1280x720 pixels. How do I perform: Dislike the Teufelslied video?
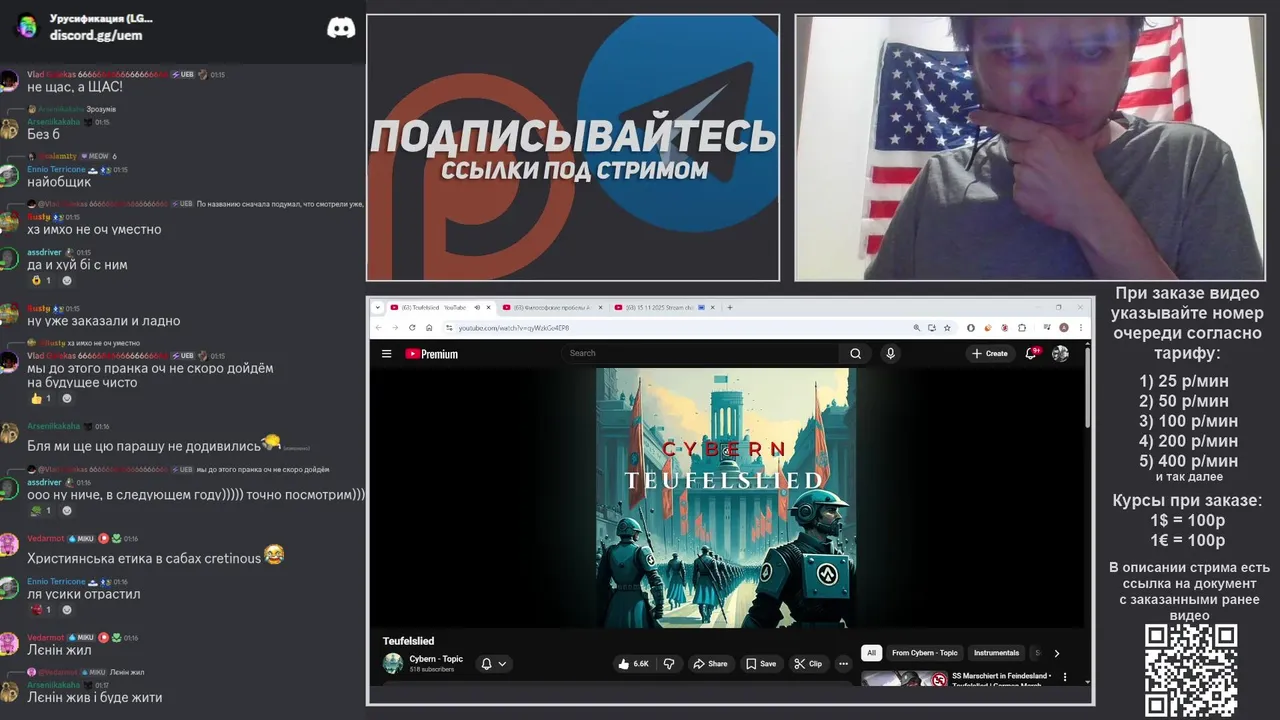(x=669, y=663)
